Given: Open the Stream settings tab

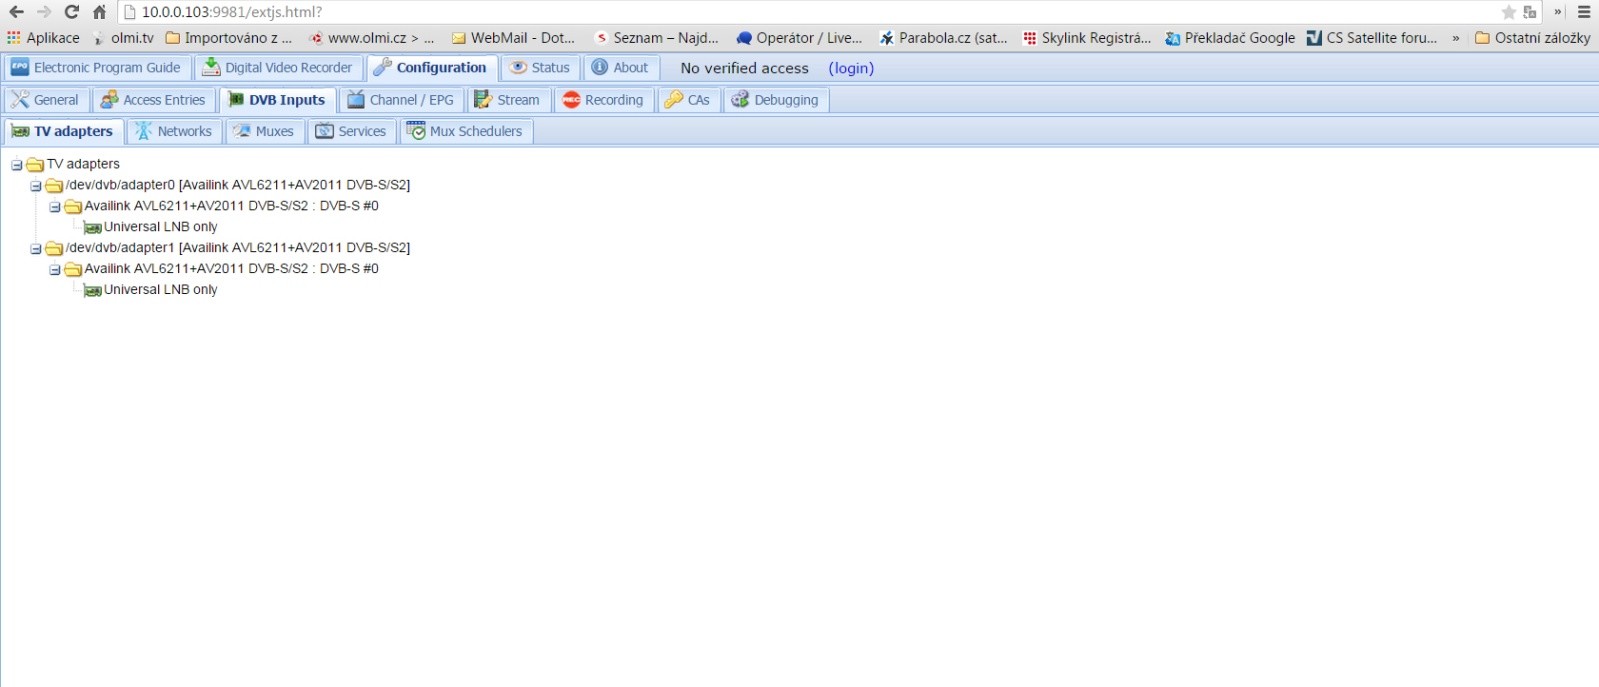Looking at the screenshot, I should tap(508, 100).
